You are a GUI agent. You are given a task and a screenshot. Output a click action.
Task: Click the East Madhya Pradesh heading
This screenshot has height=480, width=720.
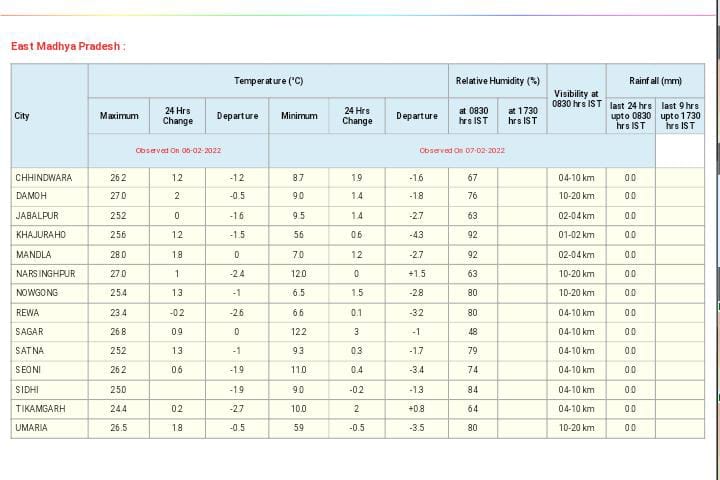click(68, 47)
